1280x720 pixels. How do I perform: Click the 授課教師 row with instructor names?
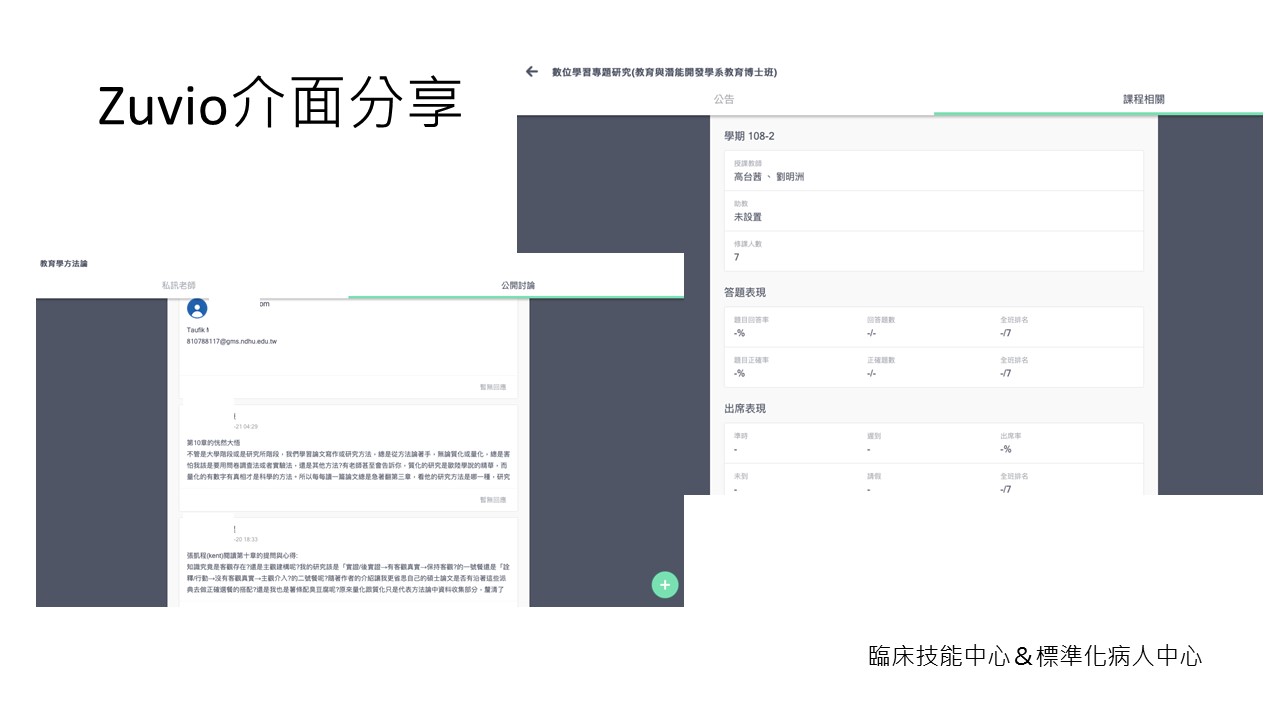[933, 171]
